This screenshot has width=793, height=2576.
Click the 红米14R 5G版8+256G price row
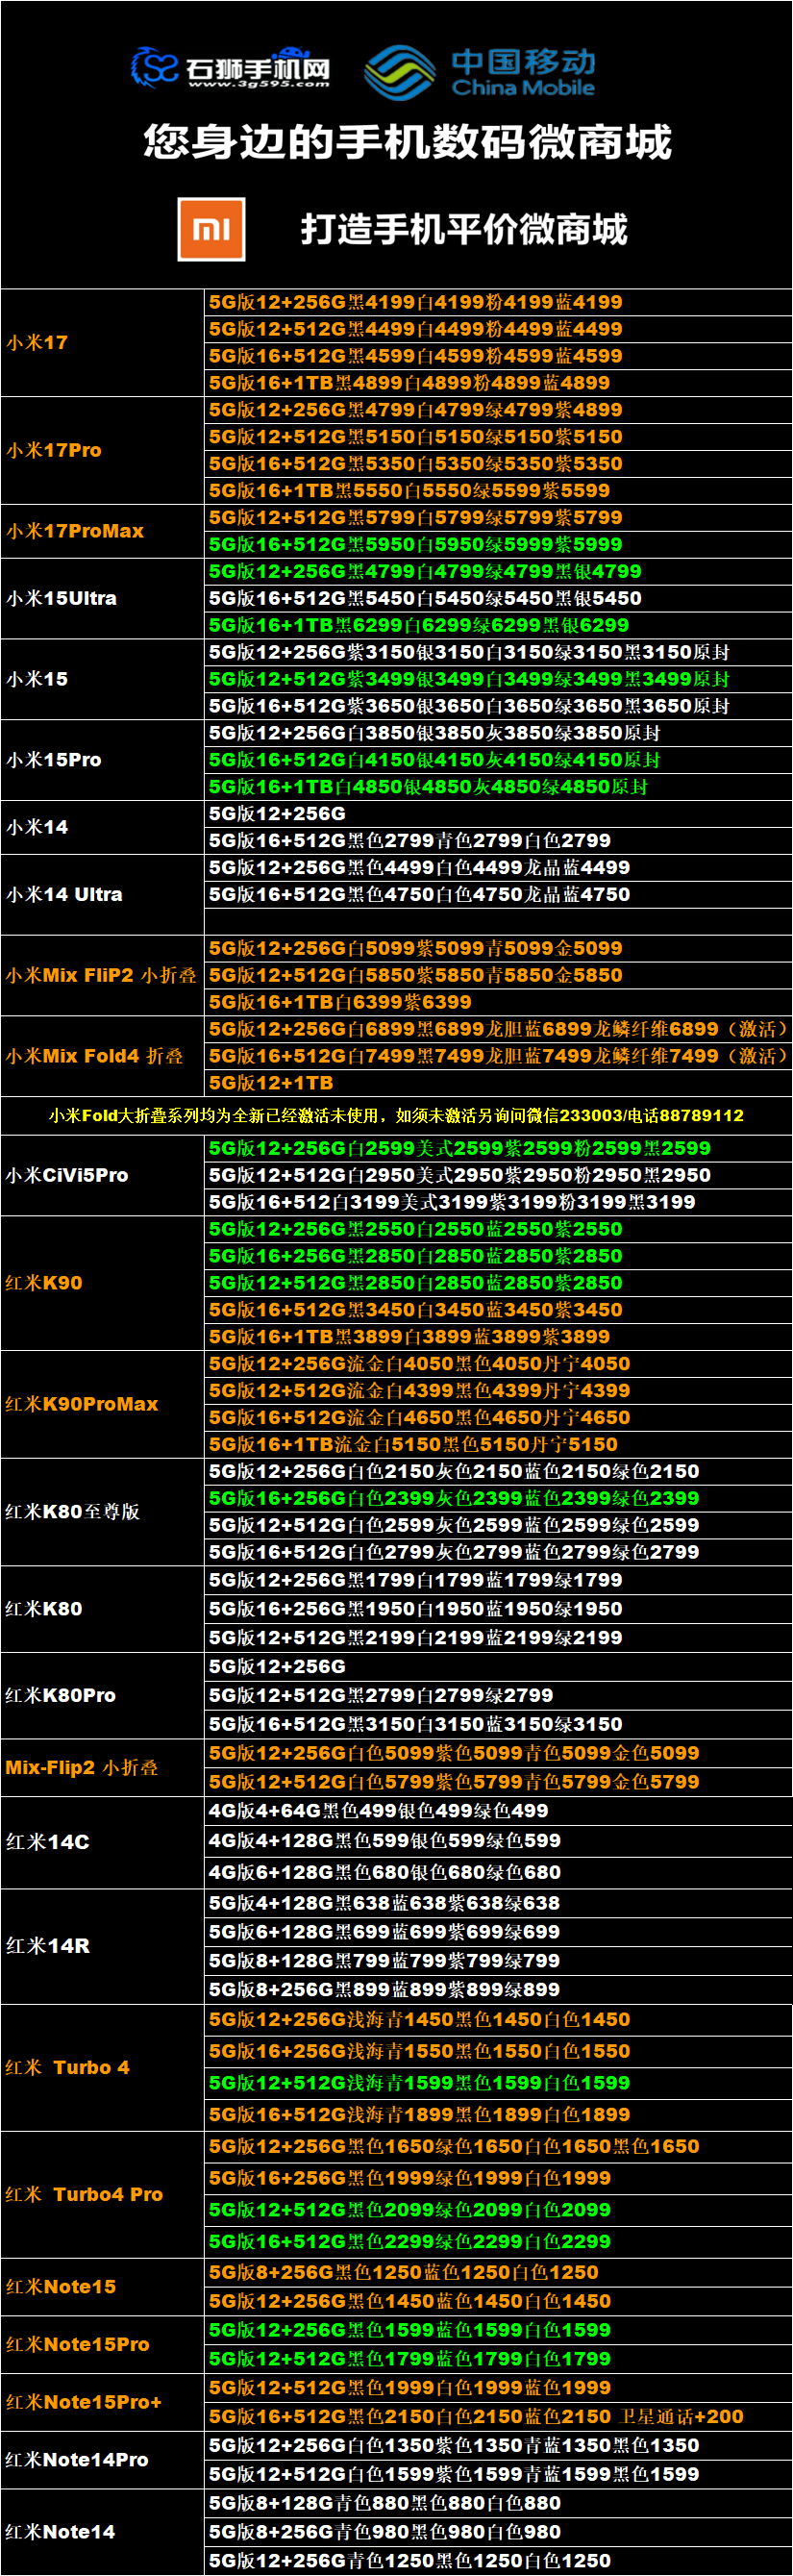384,1989
